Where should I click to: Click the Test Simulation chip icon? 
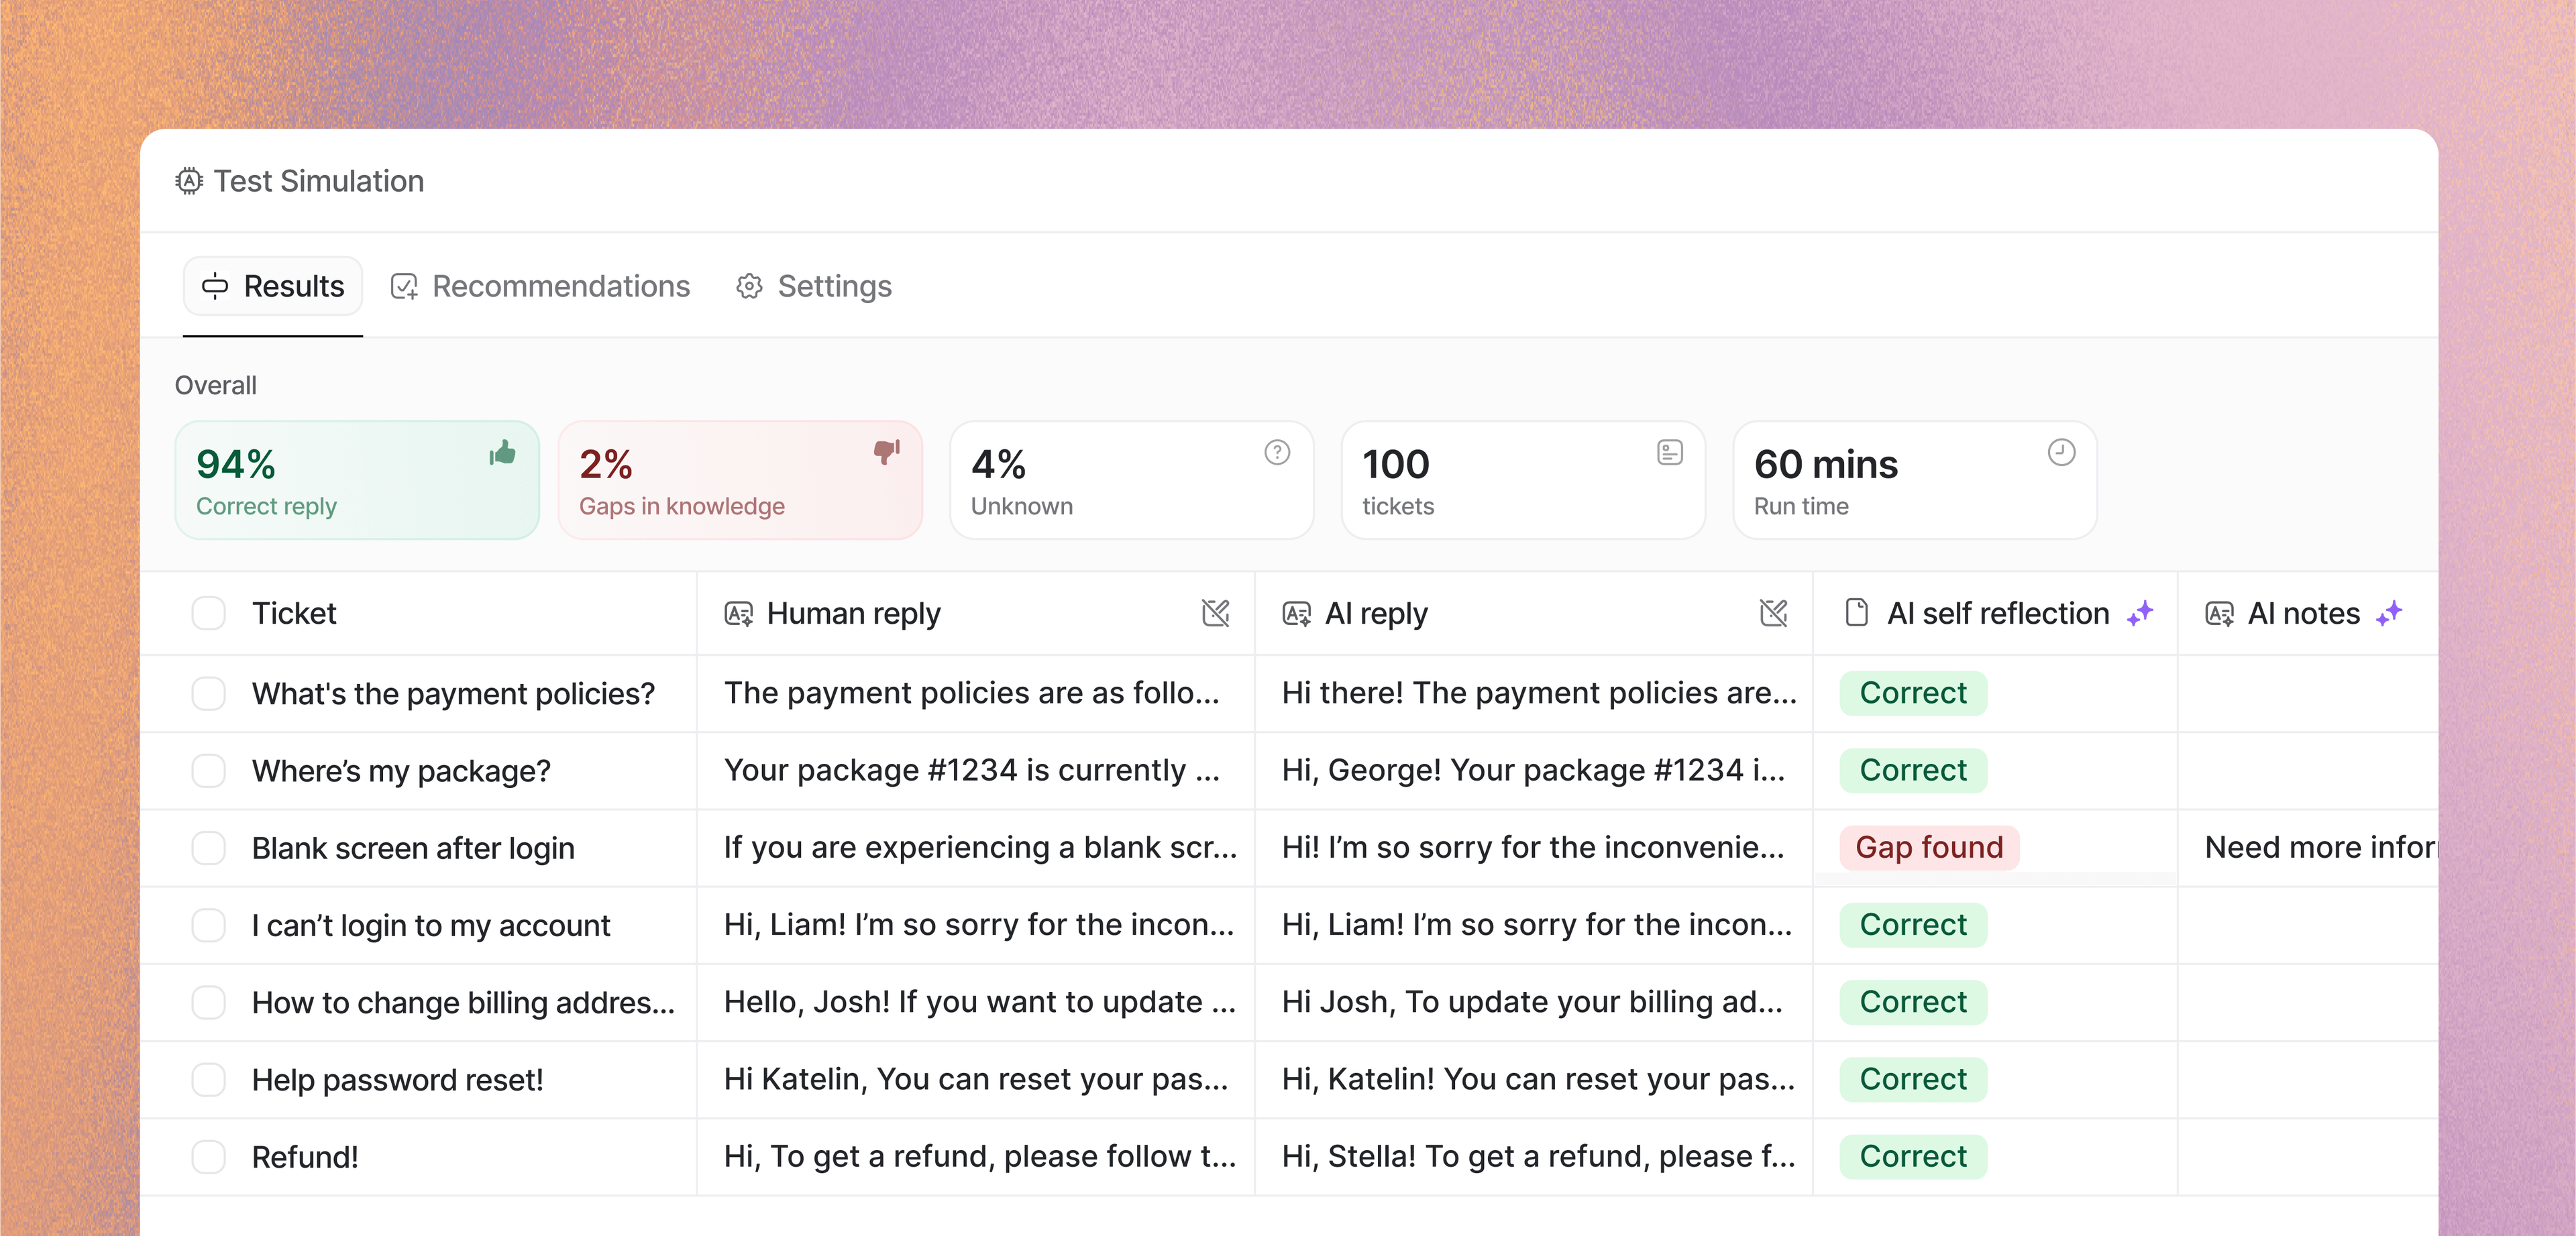point(189,181)
